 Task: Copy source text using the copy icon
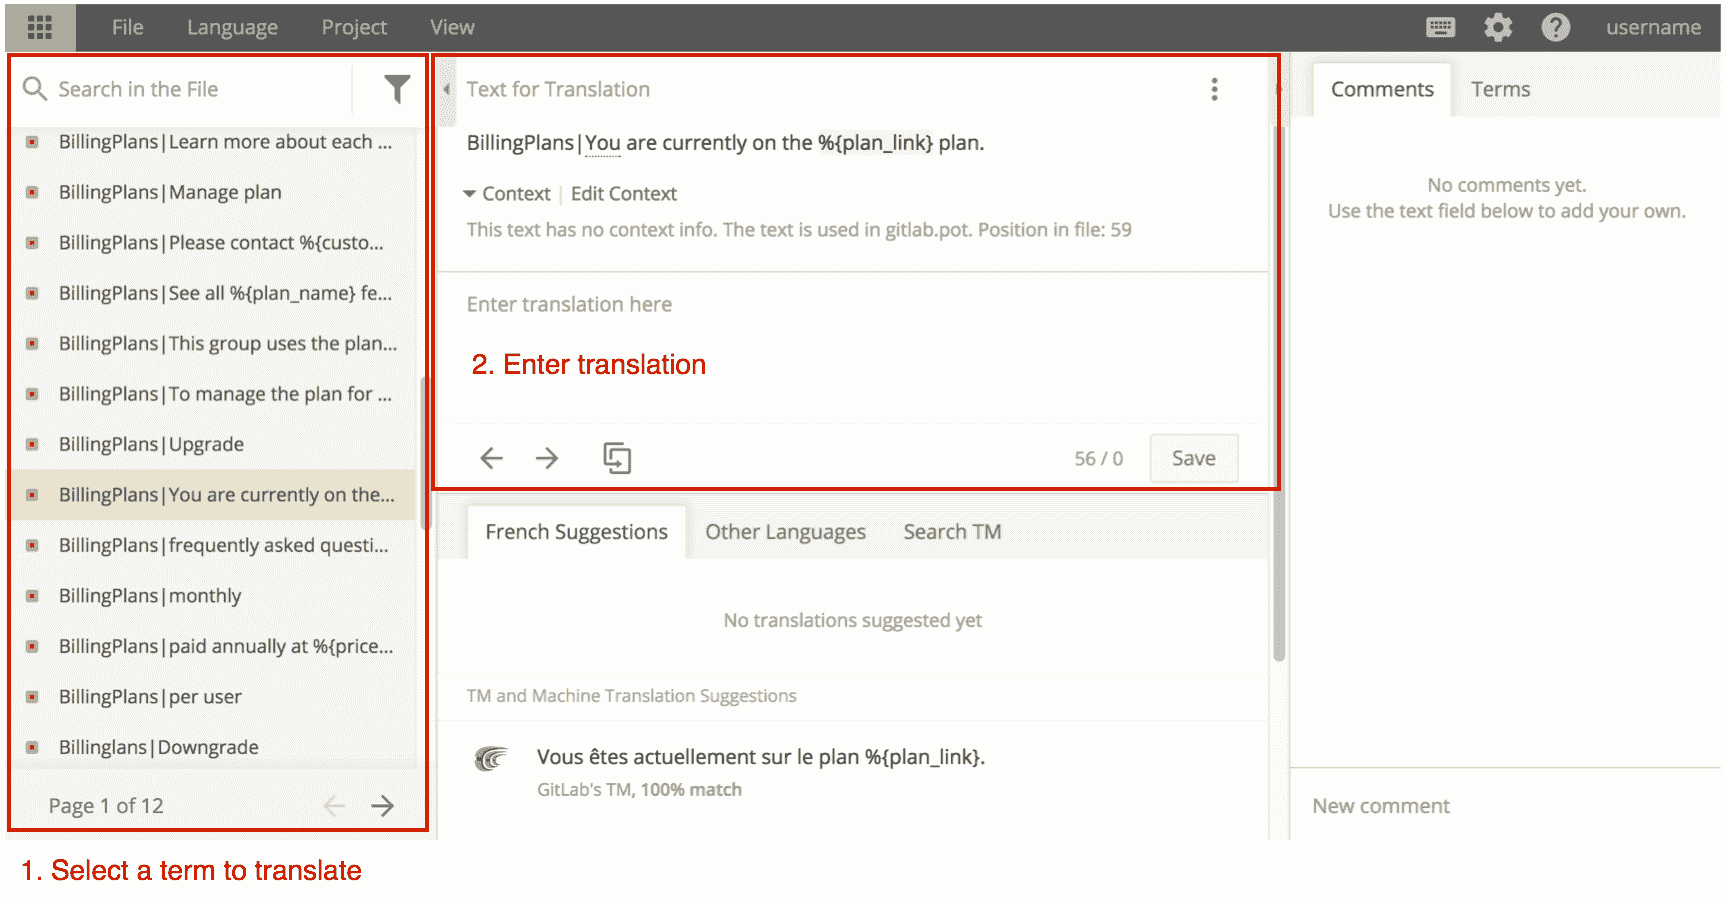(617, 458)
